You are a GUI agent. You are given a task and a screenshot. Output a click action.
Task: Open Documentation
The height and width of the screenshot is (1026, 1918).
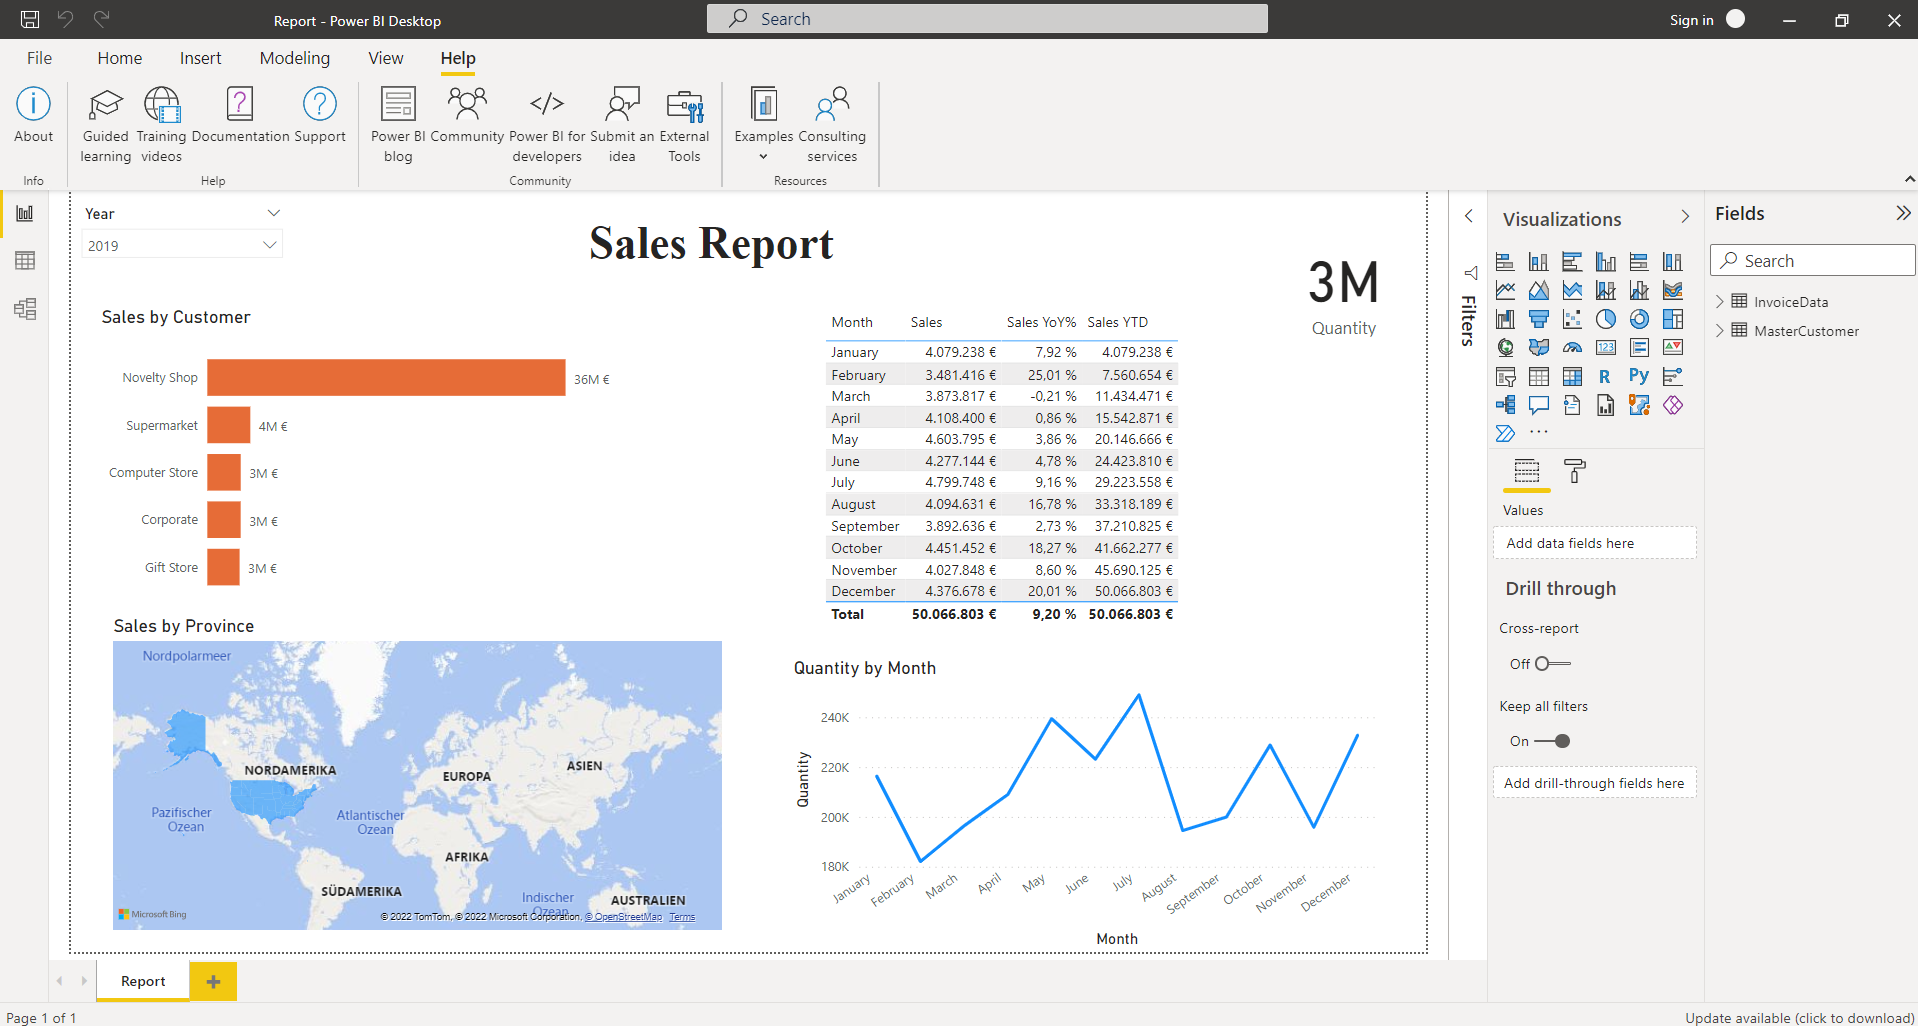pos(240,116)
